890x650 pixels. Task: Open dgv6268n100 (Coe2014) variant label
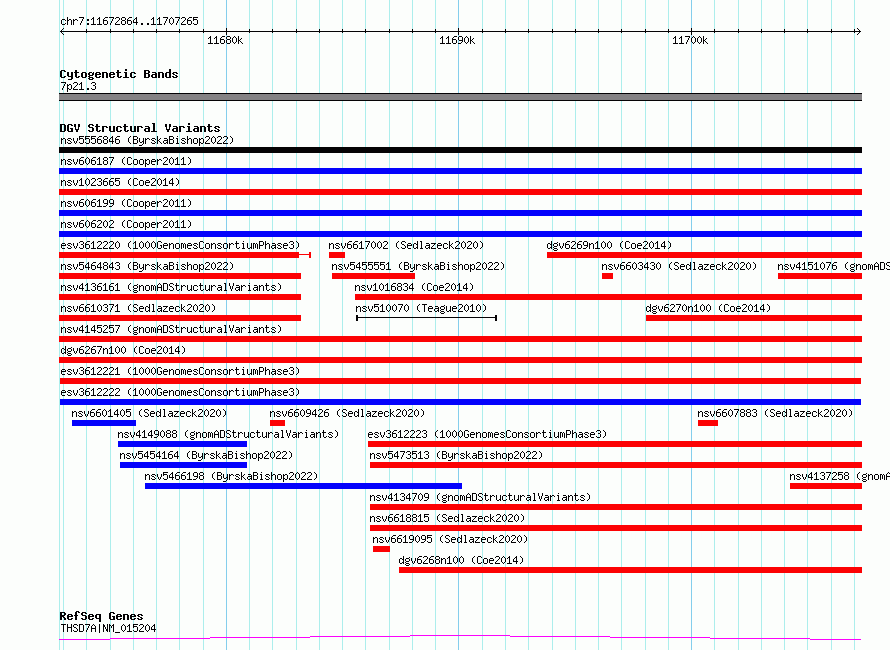[x=461, y=560]
